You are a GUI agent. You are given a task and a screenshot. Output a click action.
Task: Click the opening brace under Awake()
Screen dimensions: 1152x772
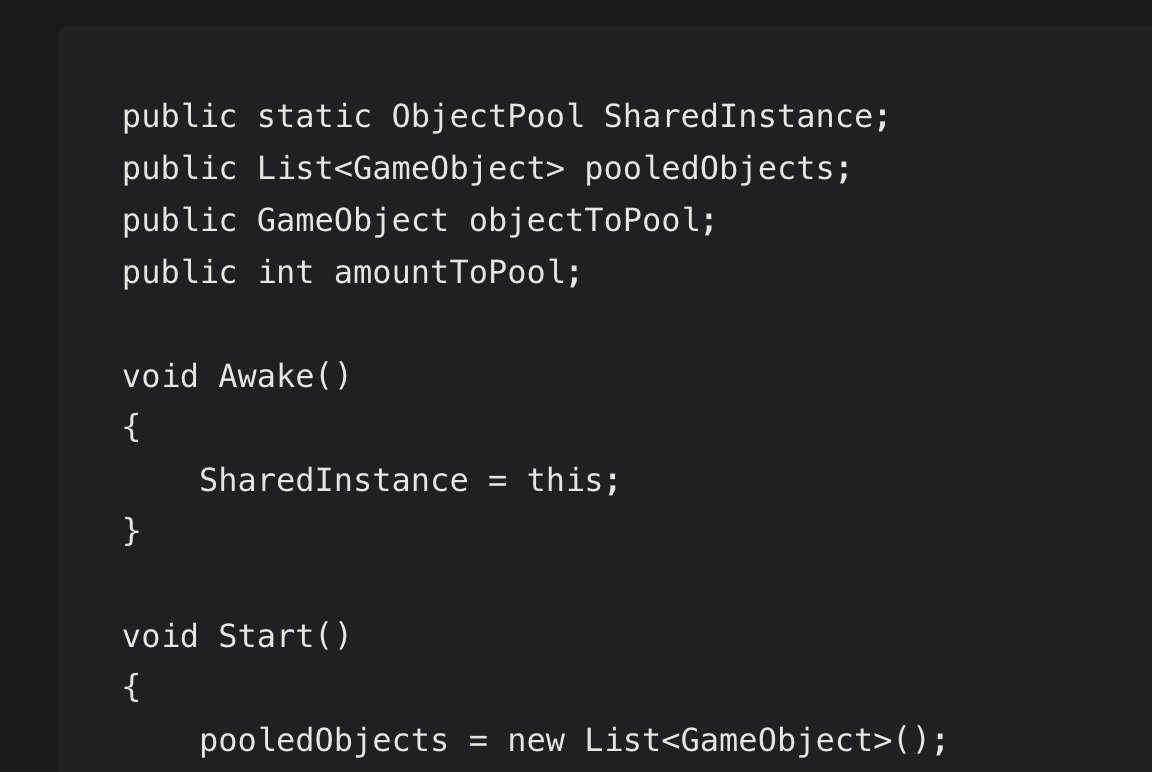pos(132,428)
